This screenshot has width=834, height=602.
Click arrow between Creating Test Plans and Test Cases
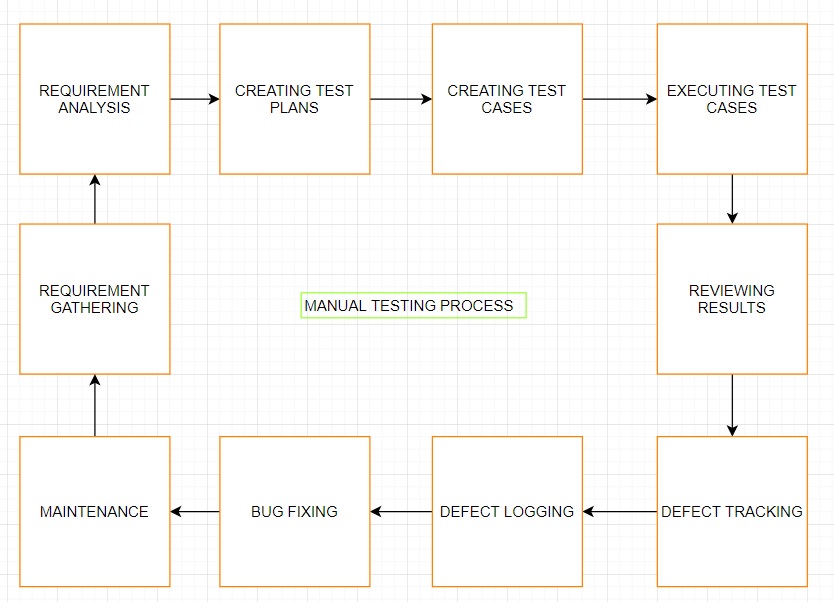click(x=400, y=99)
